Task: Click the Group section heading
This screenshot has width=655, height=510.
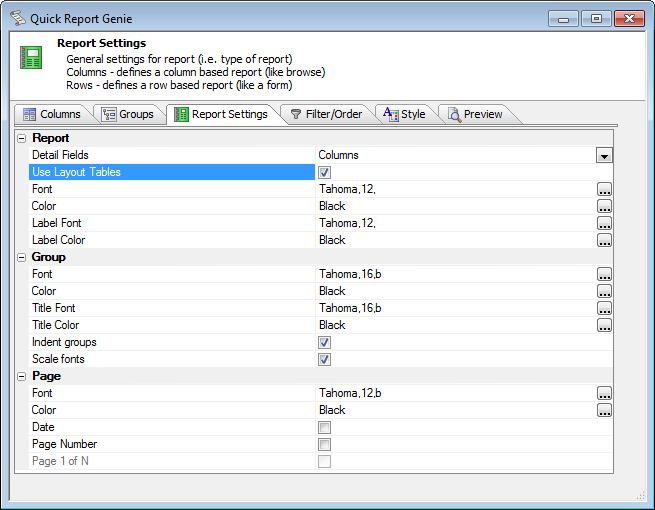Action: point(48,257)
